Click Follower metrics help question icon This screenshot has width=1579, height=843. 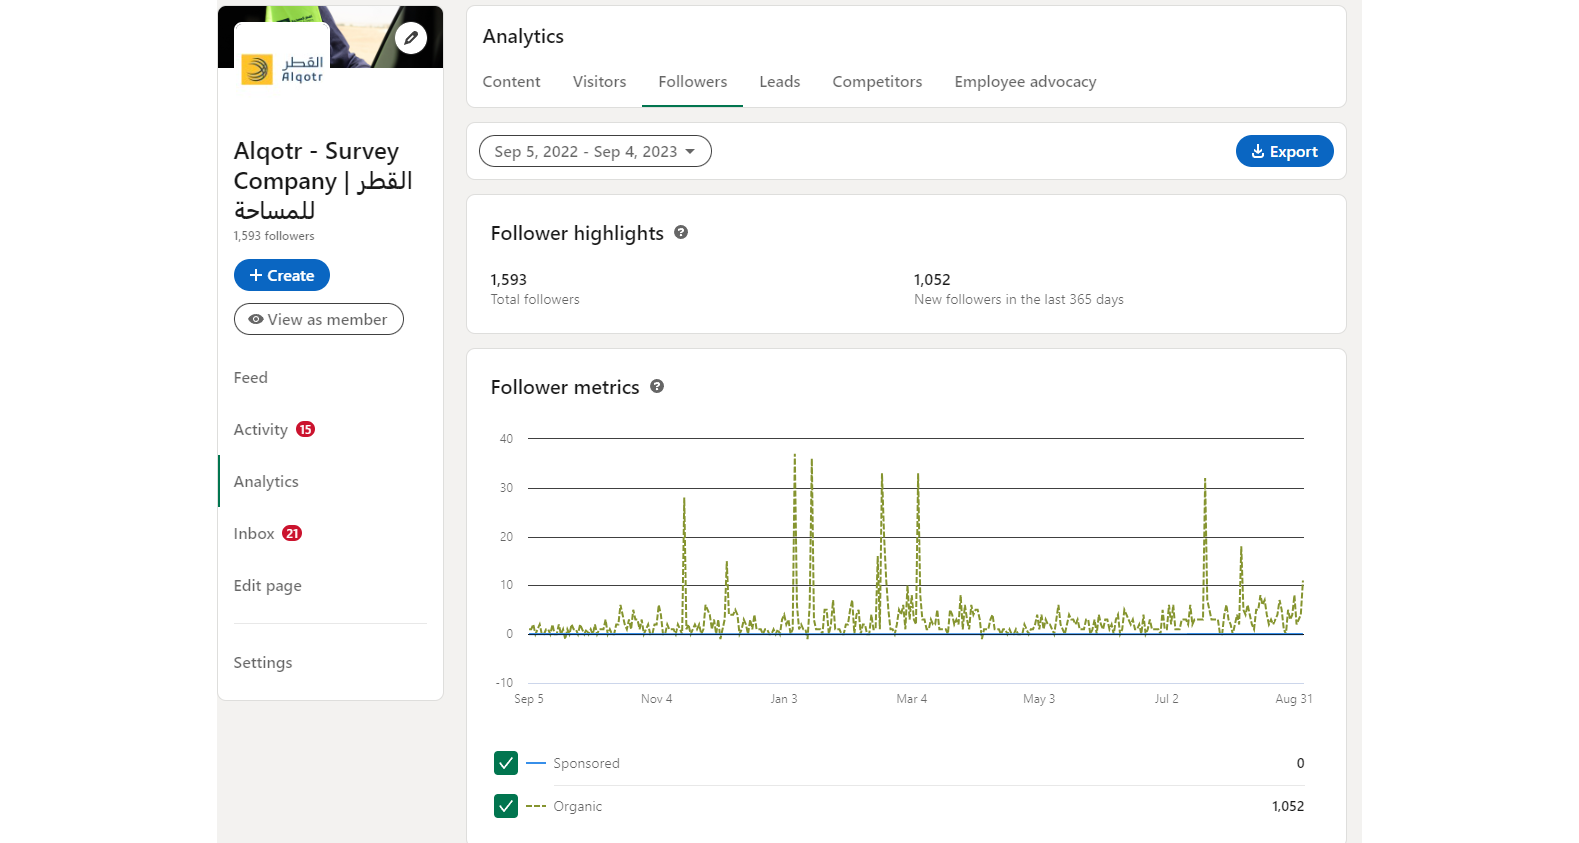657,386
